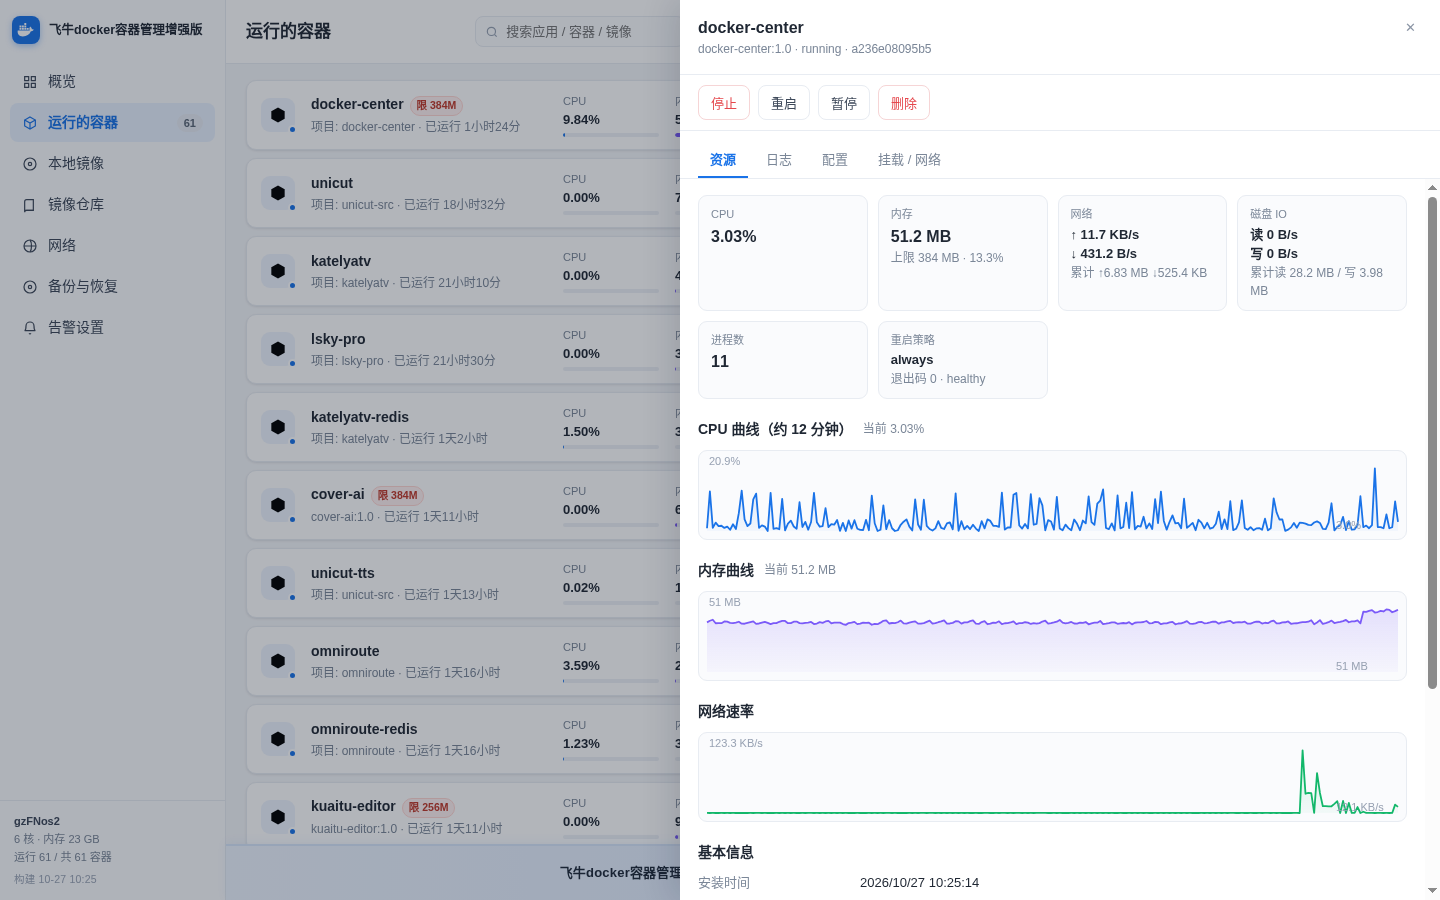Viewport: 1440px width, 900px height.
Task: Click the 删除 button
Action: click(904, 103)
